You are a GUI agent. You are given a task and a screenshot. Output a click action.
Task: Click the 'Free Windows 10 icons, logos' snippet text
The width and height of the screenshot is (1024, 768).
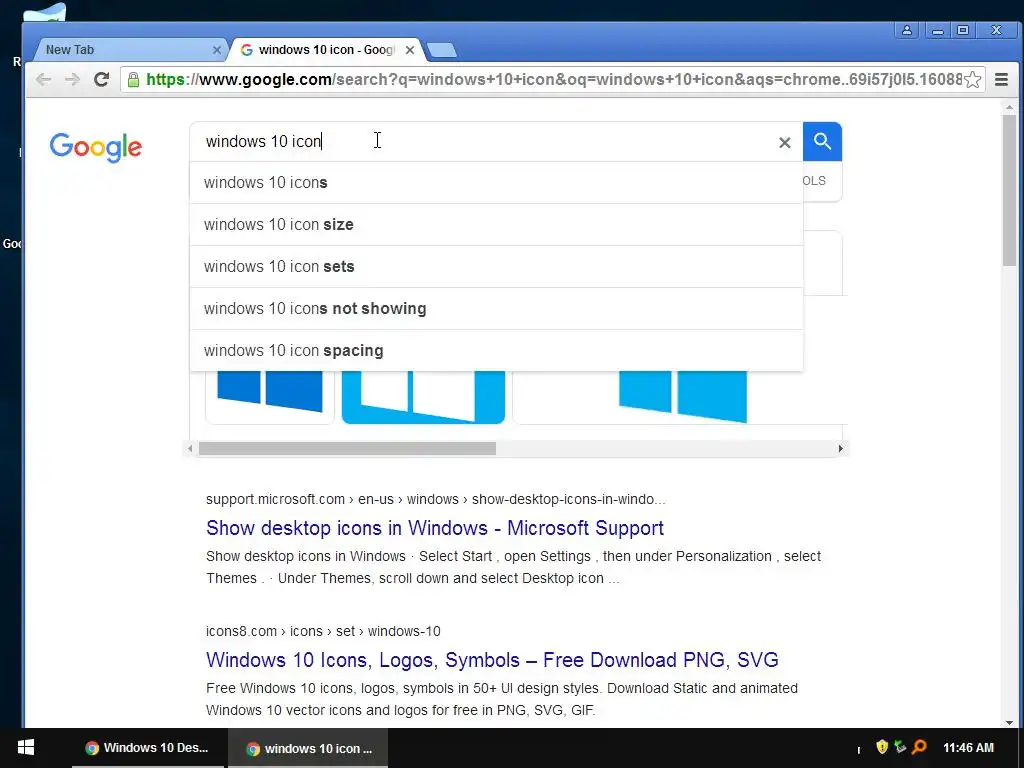pyautogui.click(x=502, y=699)
